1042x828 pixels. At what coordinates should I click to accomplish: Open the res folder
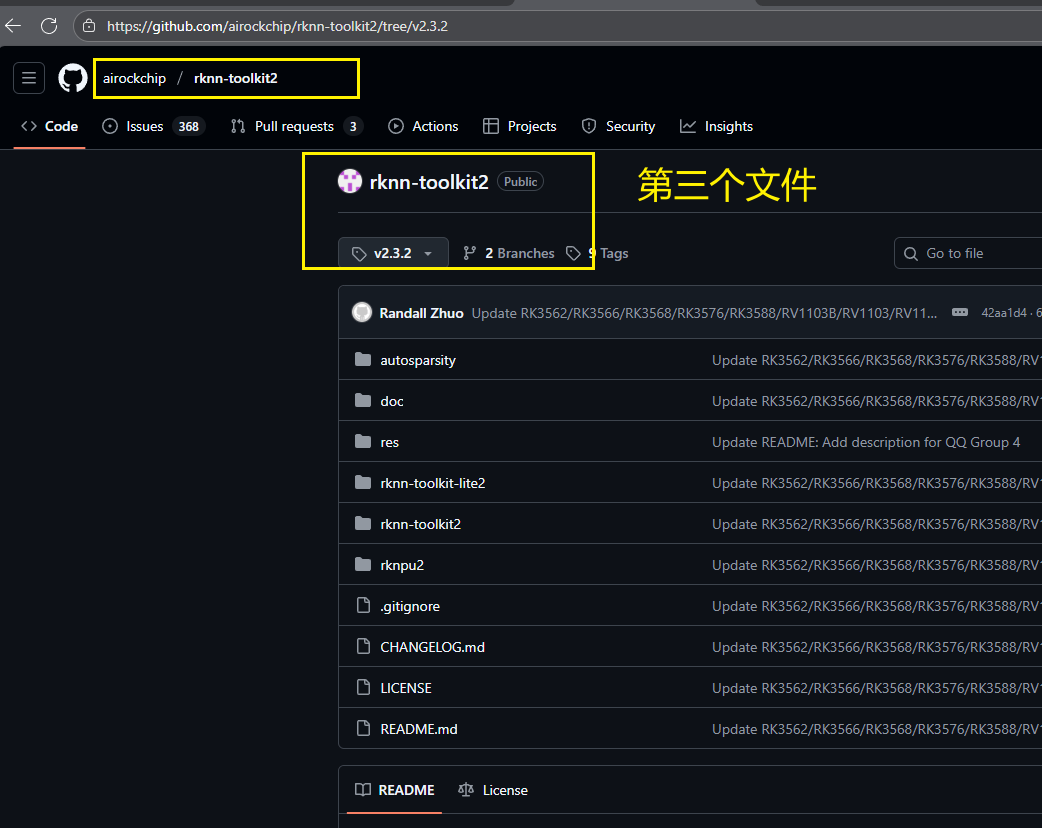point(389,443)
